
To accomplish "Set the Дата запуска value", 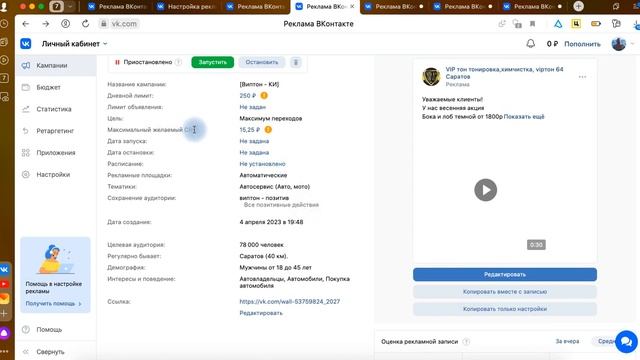I will 254,141.
